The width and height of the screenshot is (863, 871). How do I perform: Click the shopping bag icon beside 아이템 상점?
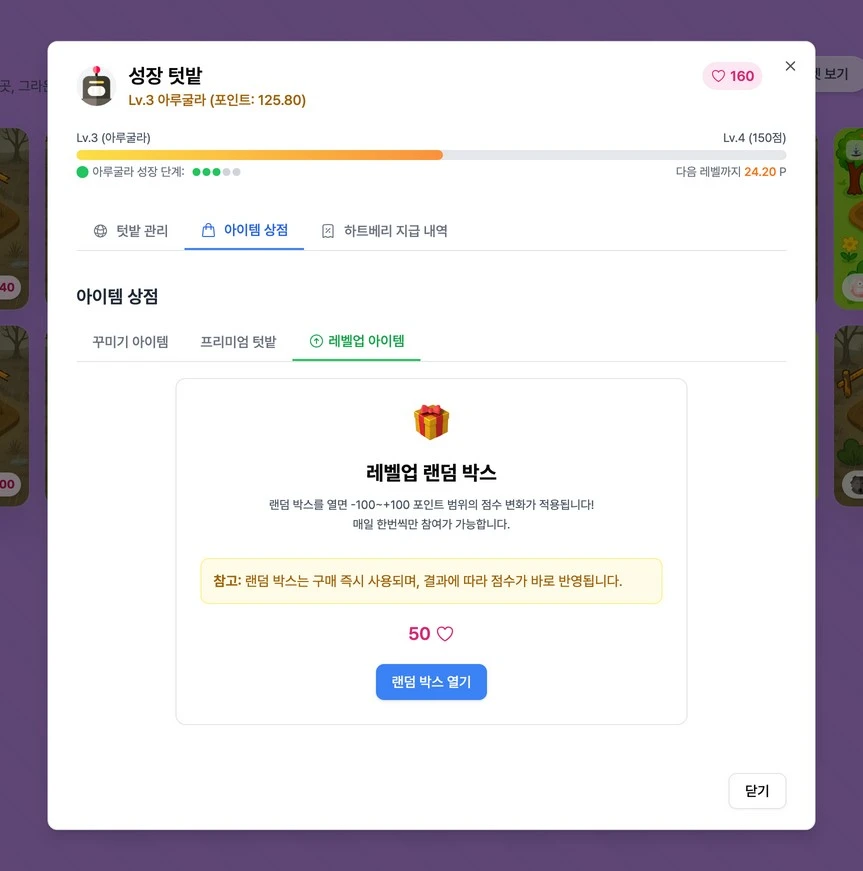[x=208, y=230]
